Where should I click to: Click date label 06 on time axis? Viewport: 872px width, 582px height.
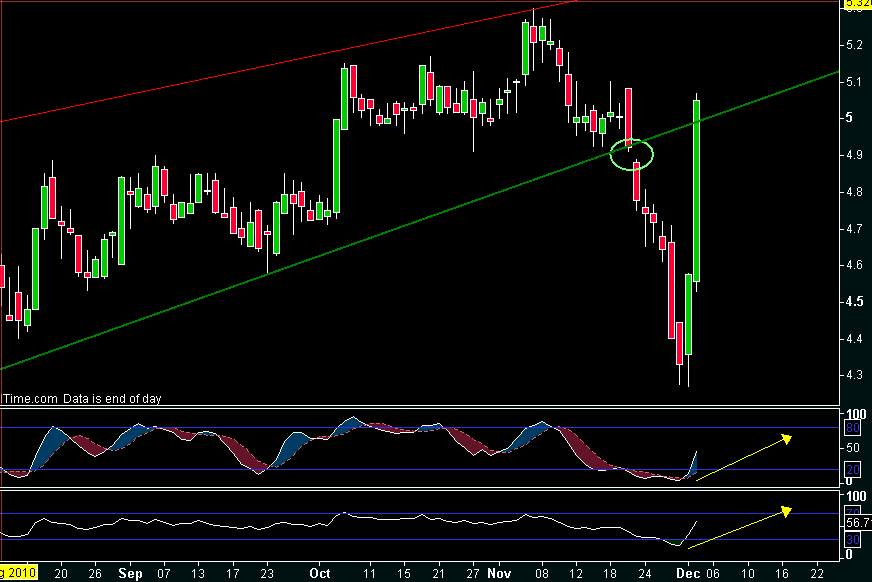tap(713, 573)
